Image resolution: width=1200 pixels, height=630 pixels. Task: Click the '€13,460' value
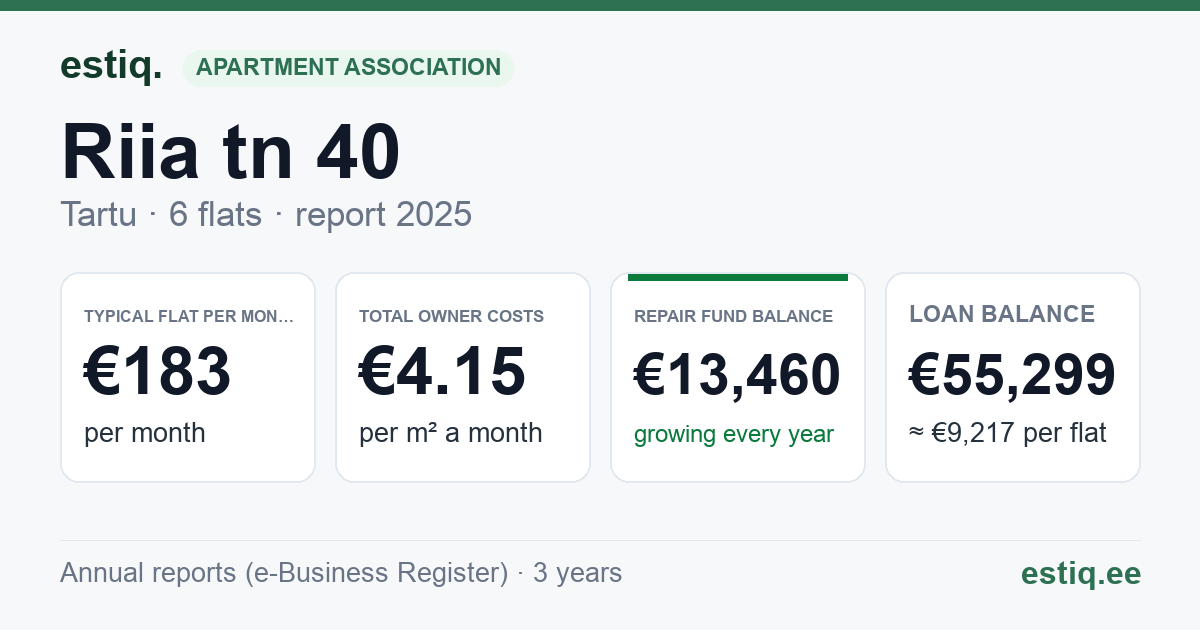pos(737,376)
